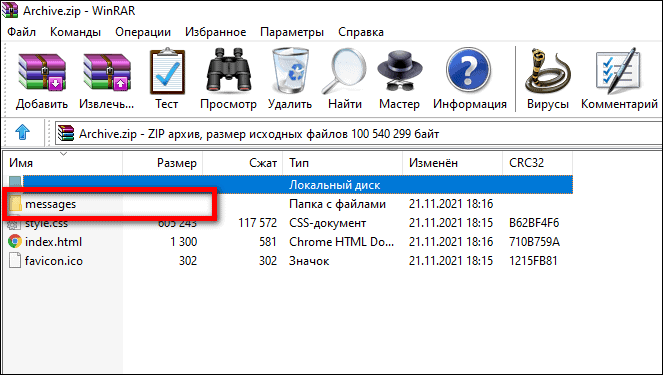
Task: Open the Комментарий checklist icon
Action: [619, 71]
